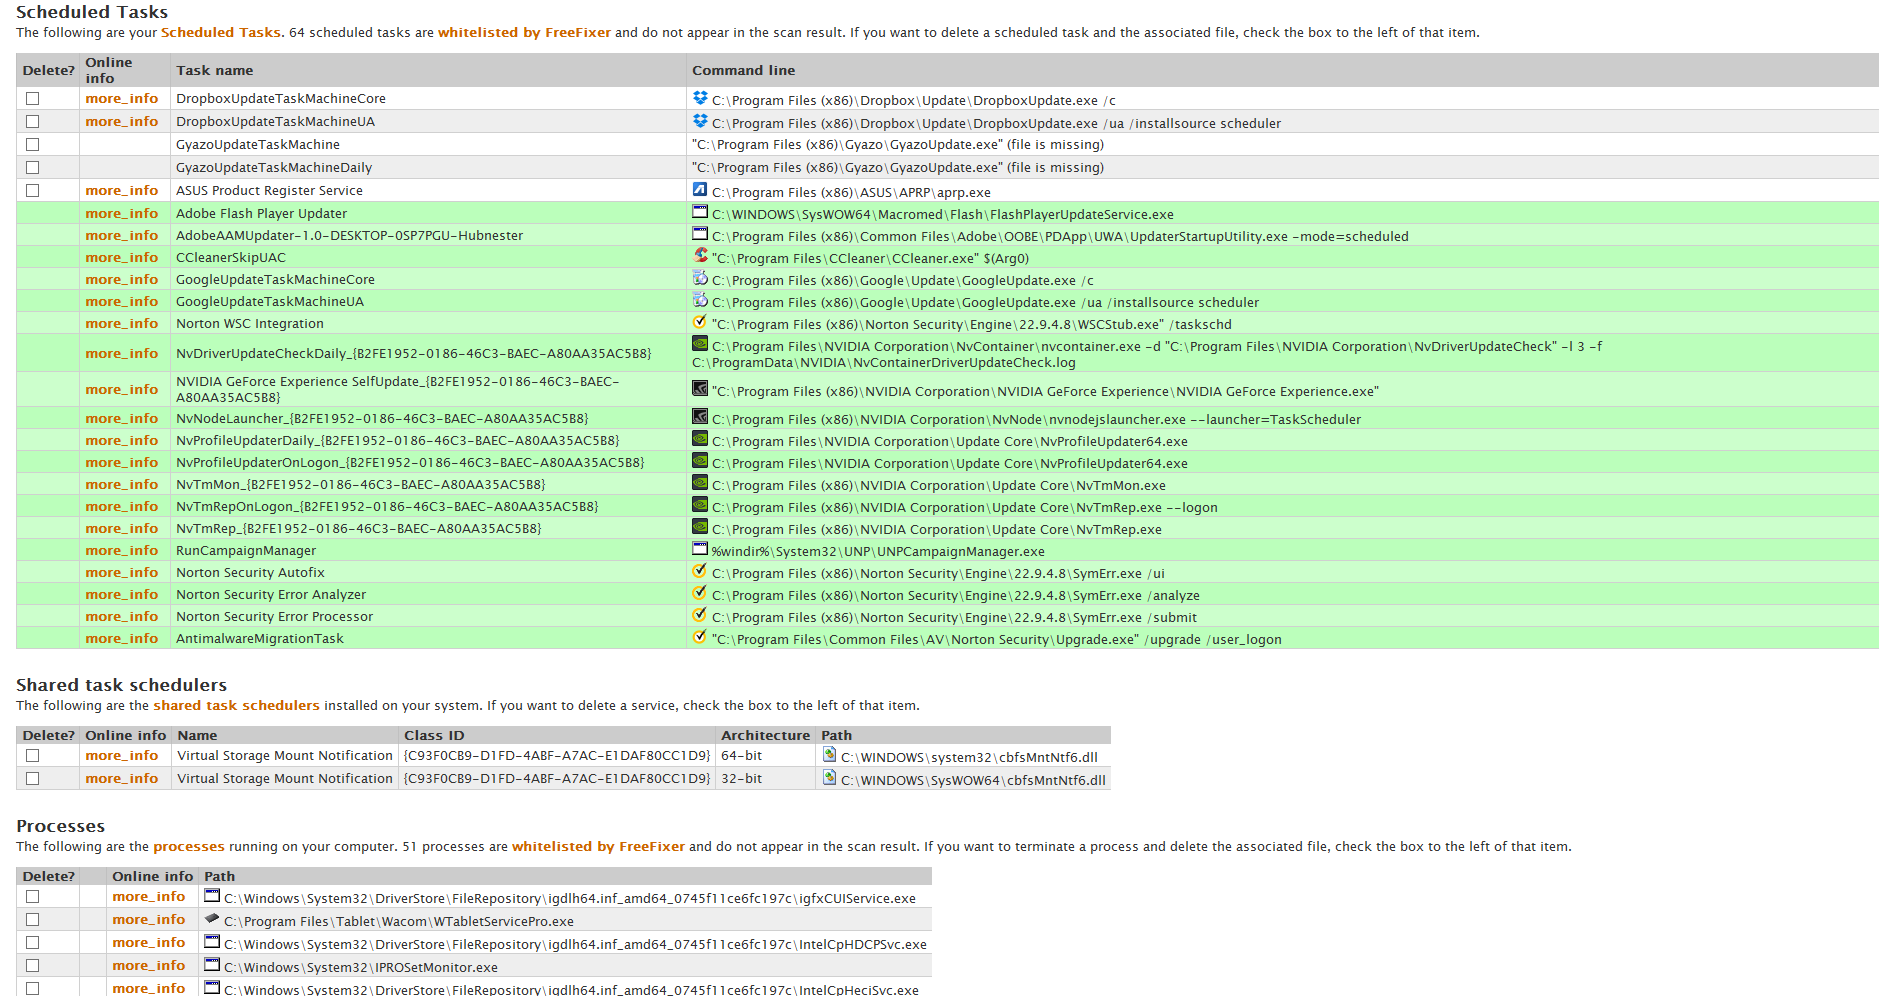Click the Class ID column header
Image resolution: width=1897 pixels, height=996 pixels.
[434, 735]
